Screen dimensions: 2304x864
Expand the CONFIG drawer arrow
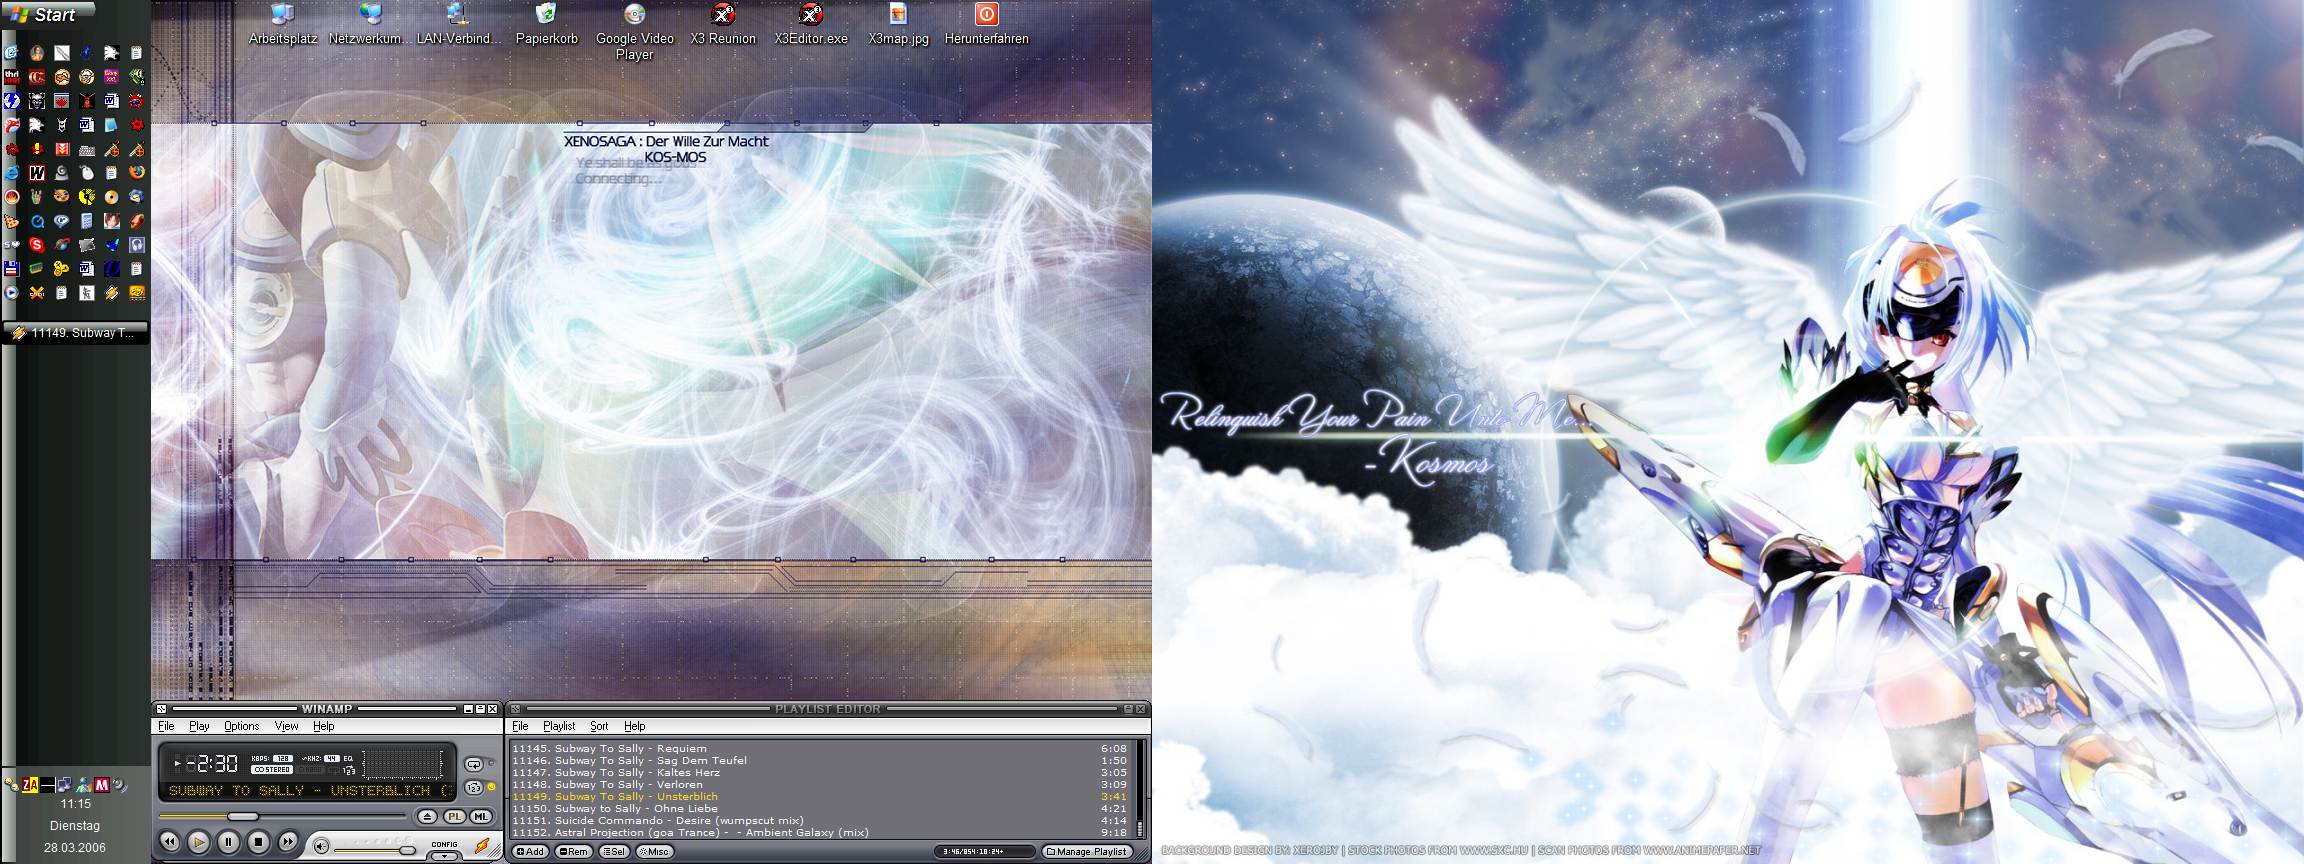tap(444, 856)
